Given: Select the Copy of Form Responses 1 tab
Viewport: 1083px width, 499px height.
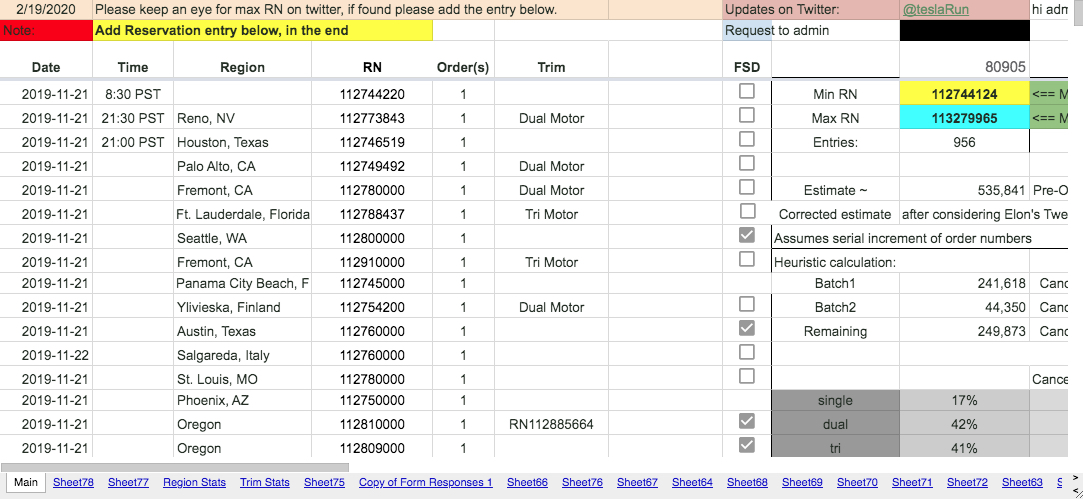Looking at the screenshot, I should pyautogui.click(x=425, y=482).
